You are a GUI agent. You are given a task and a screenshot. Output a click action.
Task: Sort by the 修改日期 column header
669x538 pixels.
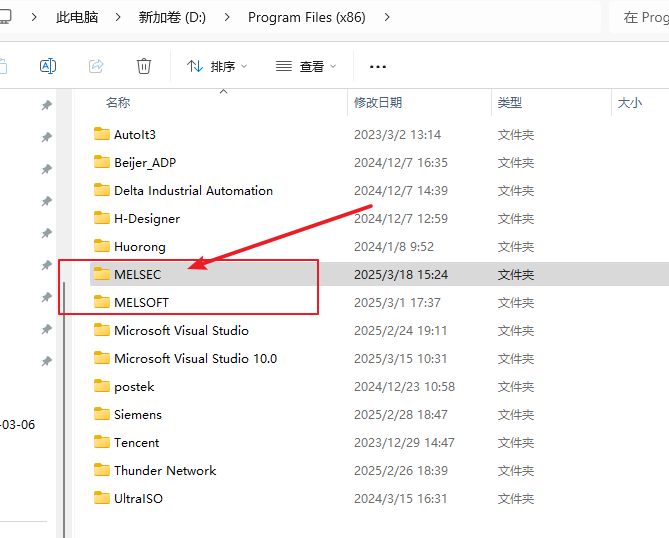(x=378, y=103)
